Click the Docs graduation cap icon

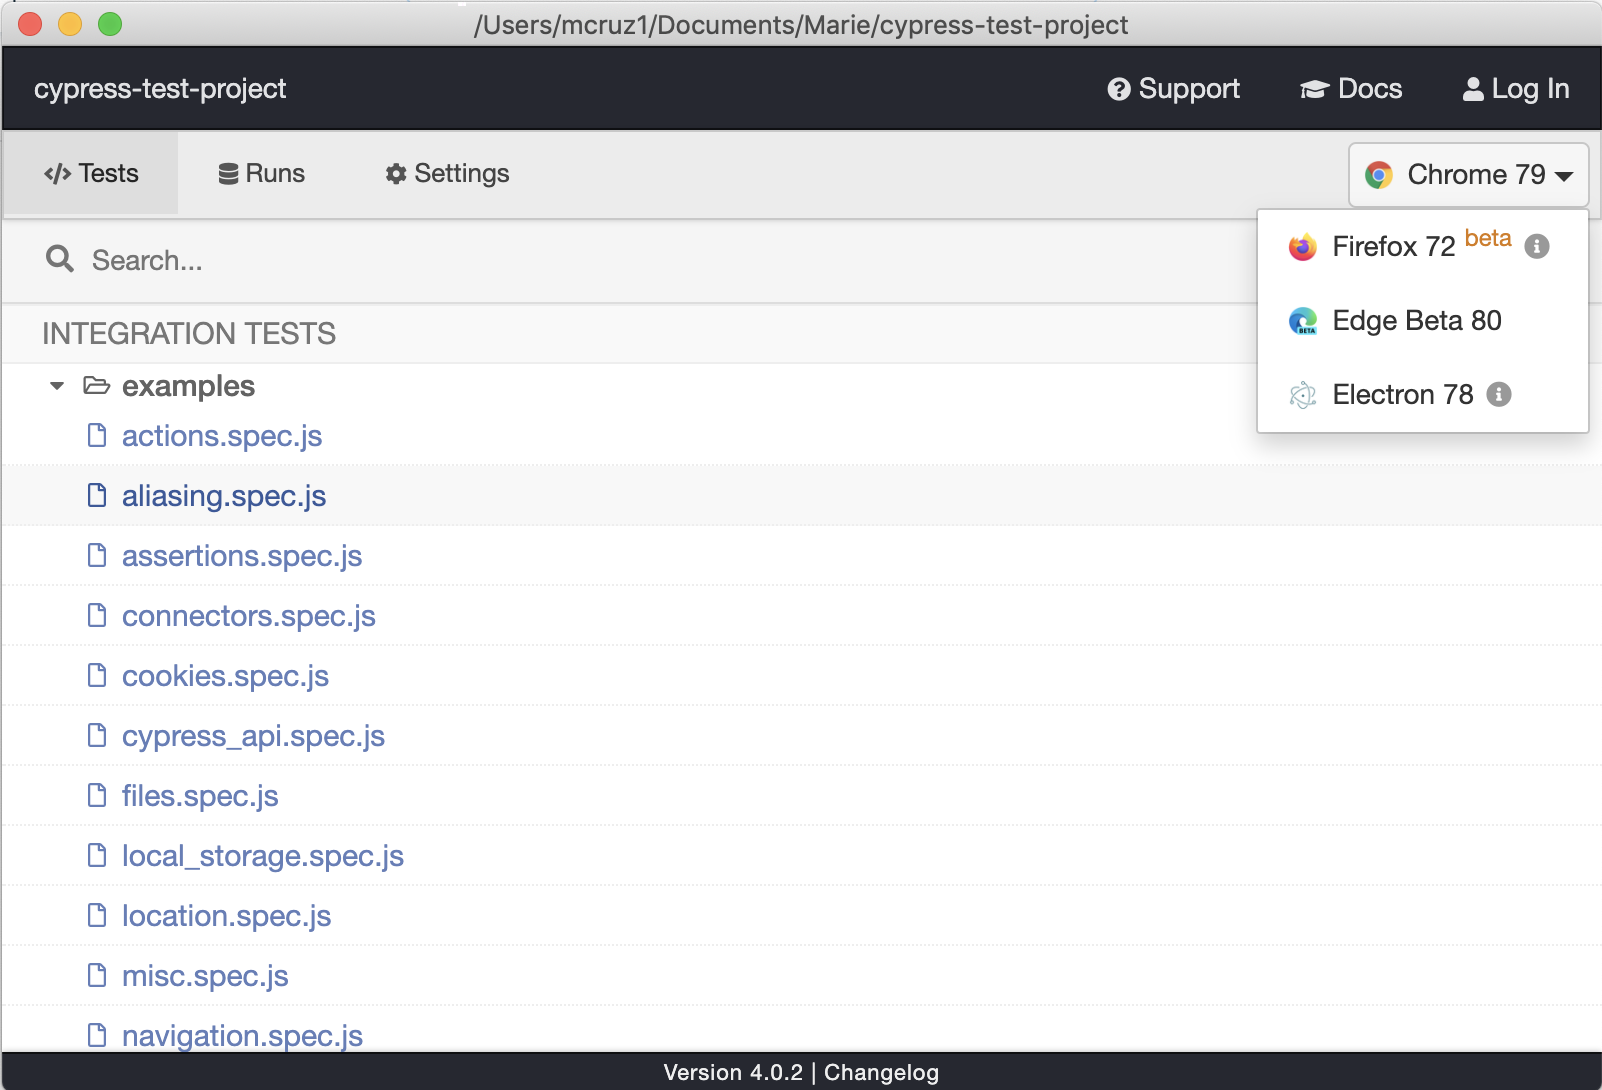[x=1314, y=90]
